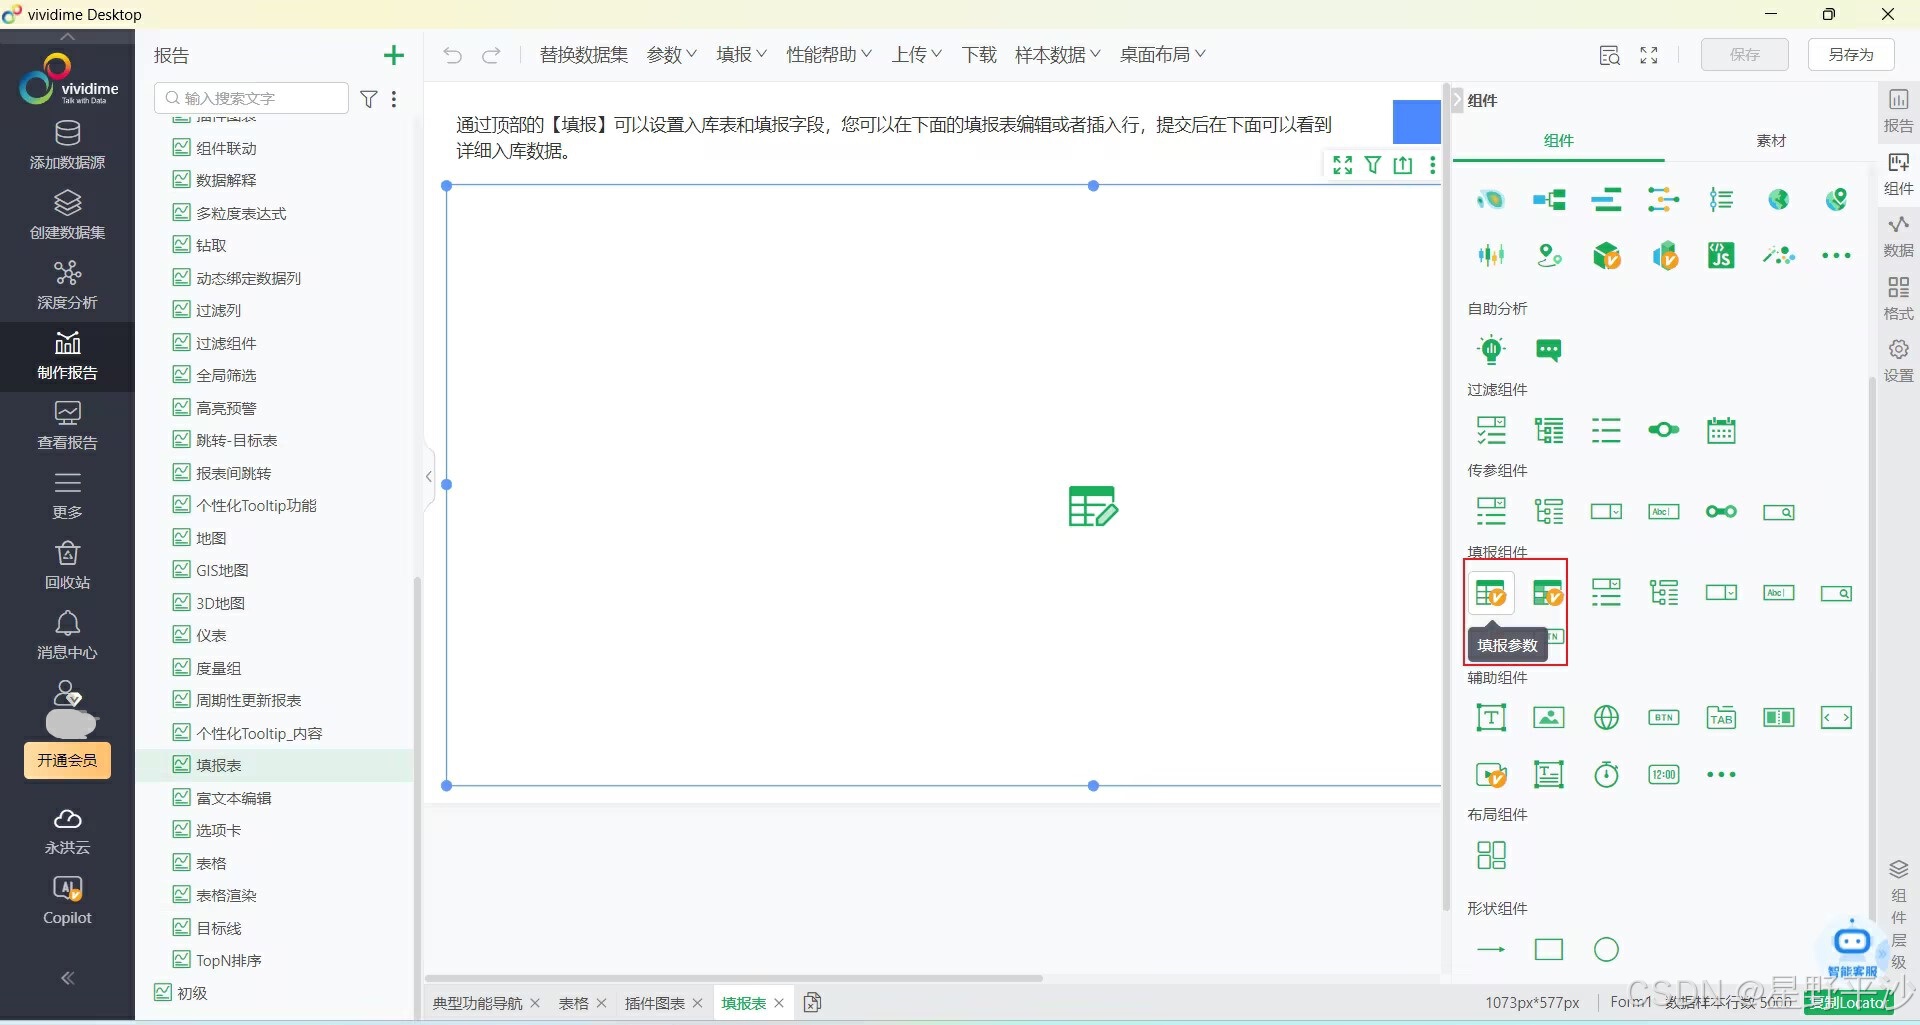
Task: Select the layout grid component
Action: click(1491, 855)
